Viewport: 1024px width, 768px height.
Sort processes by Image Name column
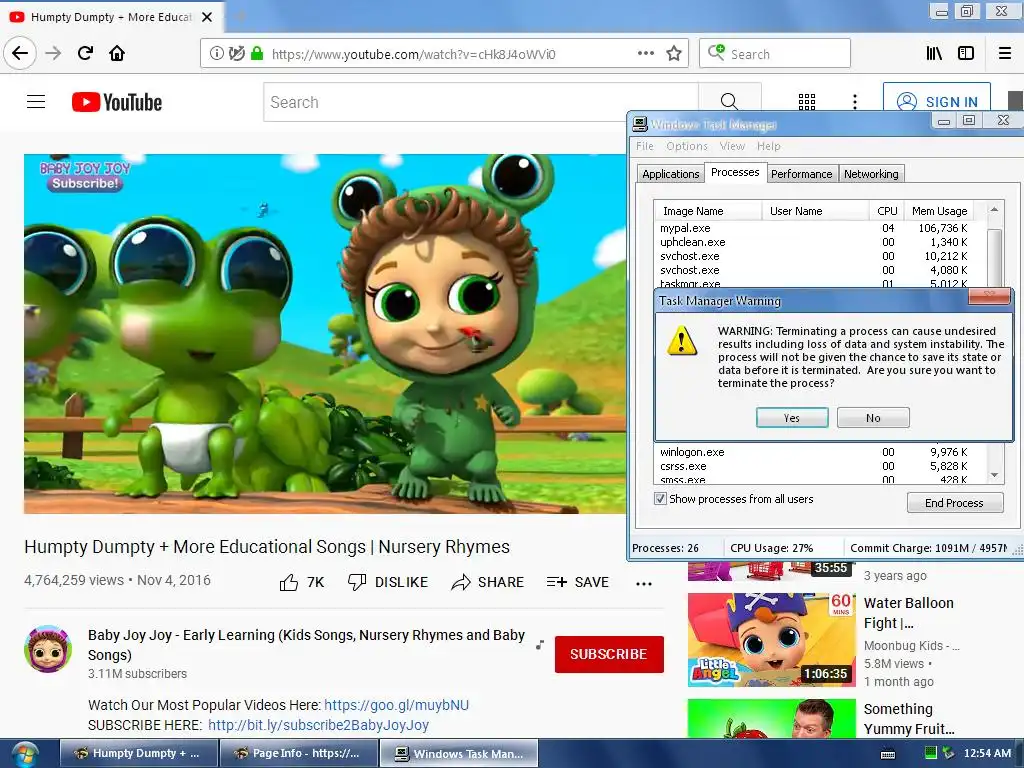pyautogui.click(x=708, y=211)
